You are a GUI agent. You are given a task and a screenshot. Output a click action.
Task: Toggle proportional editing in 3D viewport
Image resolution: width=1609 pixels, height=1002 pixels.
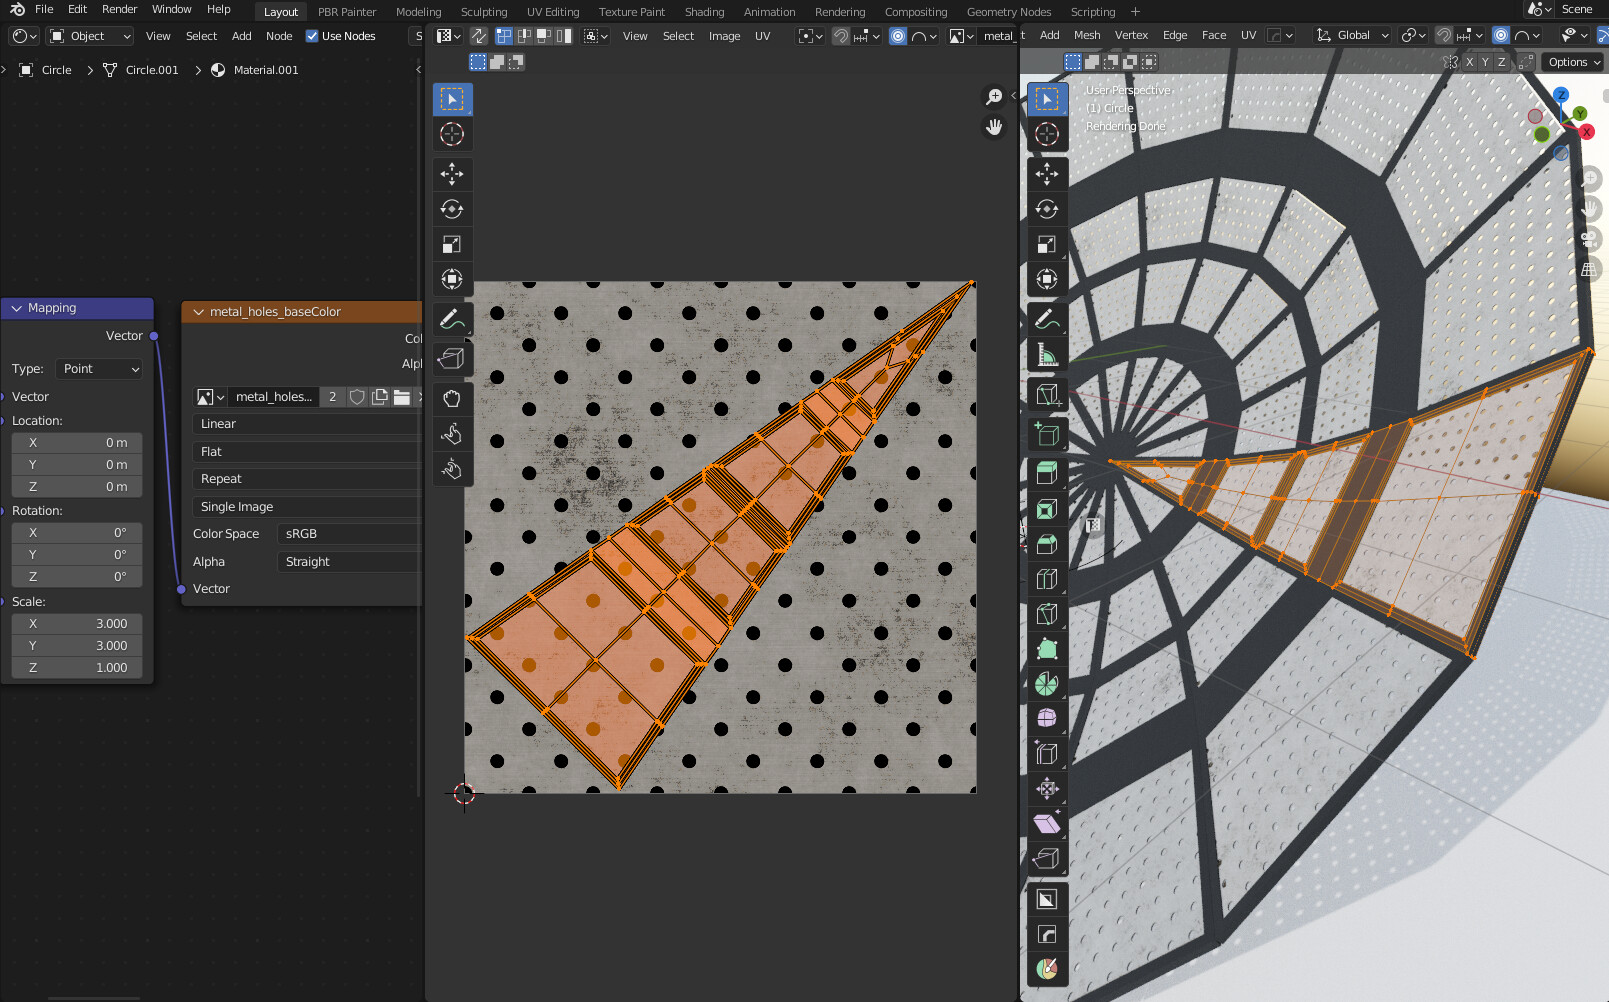click(x=1501, y=35)
